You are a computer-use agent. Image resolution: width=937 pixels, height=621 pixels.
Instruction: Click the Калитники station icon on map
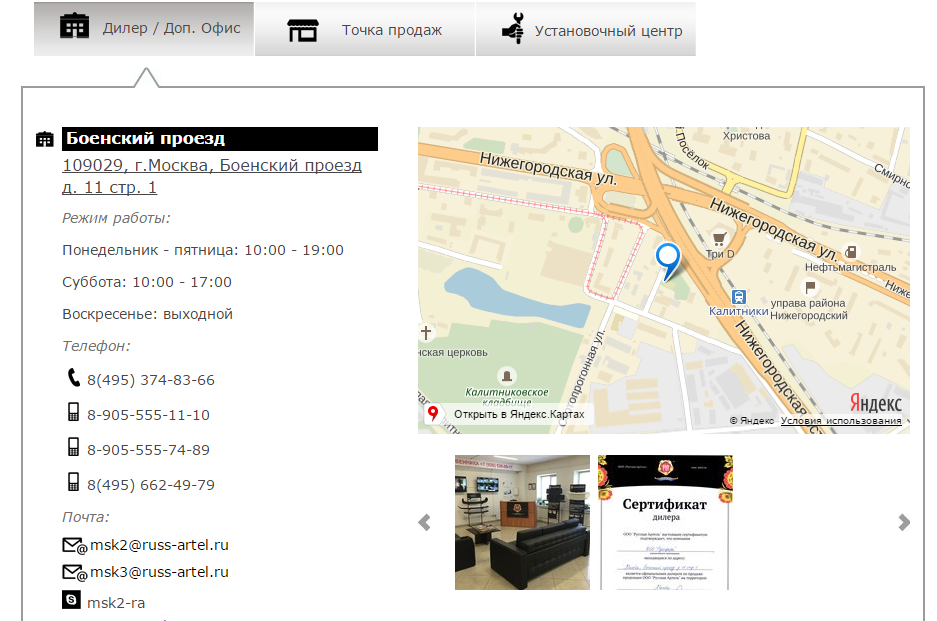[739, 297]
